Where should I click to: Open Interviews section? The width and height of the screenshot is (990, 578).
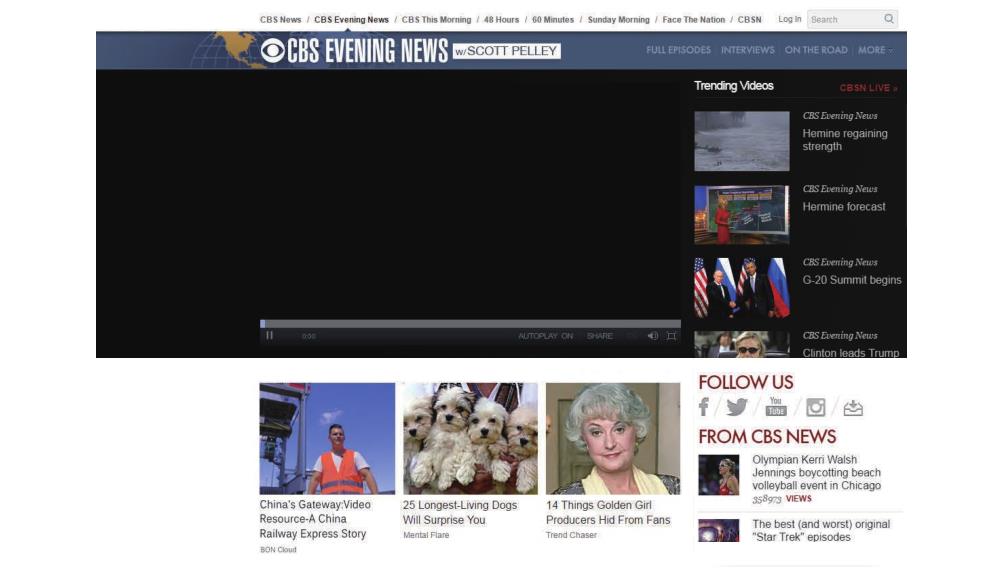(748, 50)
